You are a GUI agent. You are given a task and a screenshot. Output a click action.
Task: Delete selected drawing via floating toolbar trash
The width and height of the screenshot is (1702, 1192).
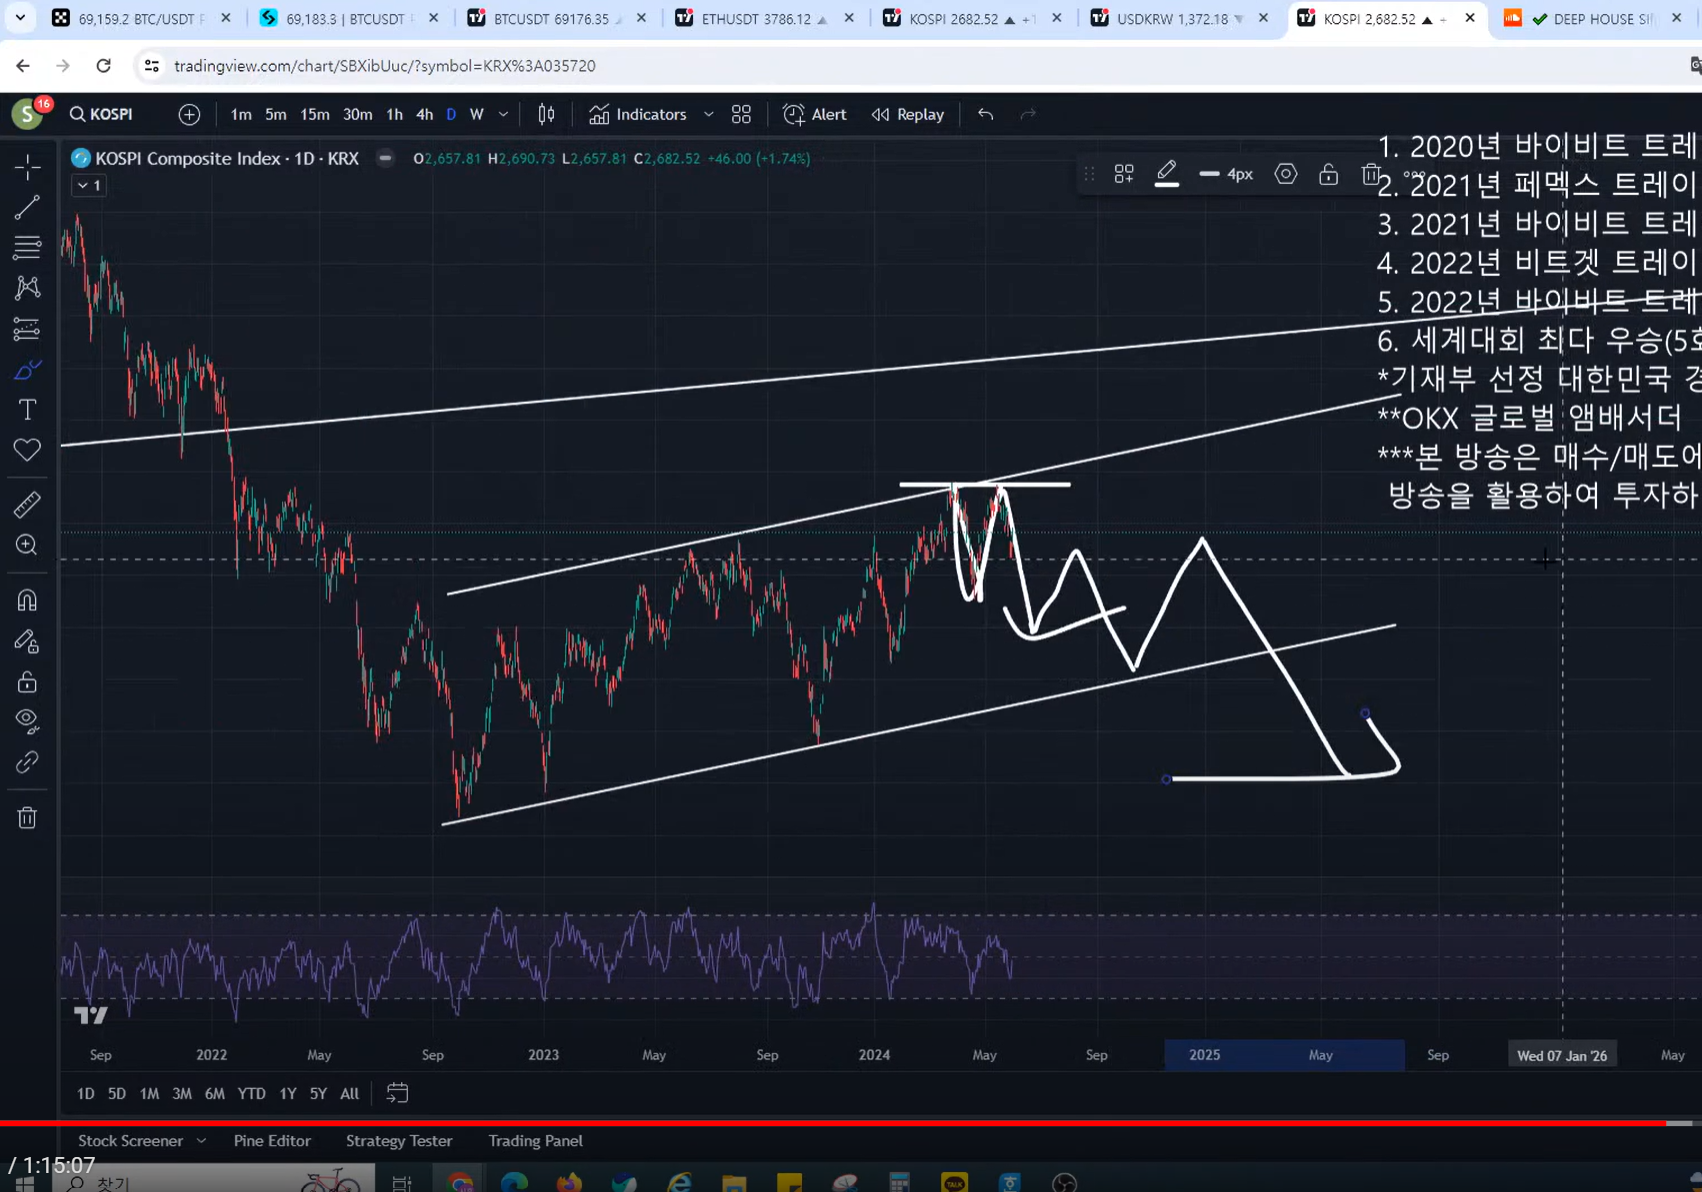click(x=1370, y=174)
